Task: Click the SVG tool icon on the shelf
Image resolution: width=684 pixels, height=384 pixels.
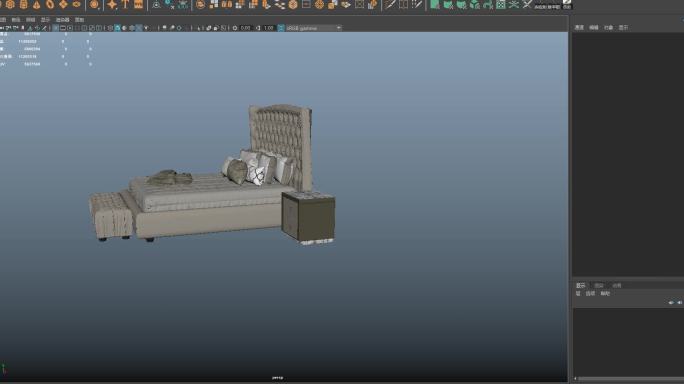Action: click(138, 5)
